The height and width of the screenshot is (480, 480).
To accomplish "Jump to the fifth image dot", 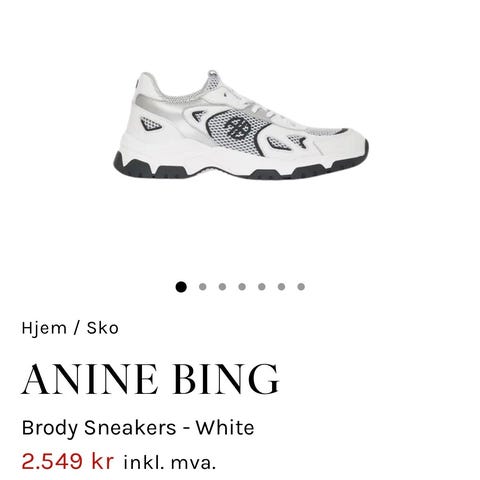I will tap(262, 287).
